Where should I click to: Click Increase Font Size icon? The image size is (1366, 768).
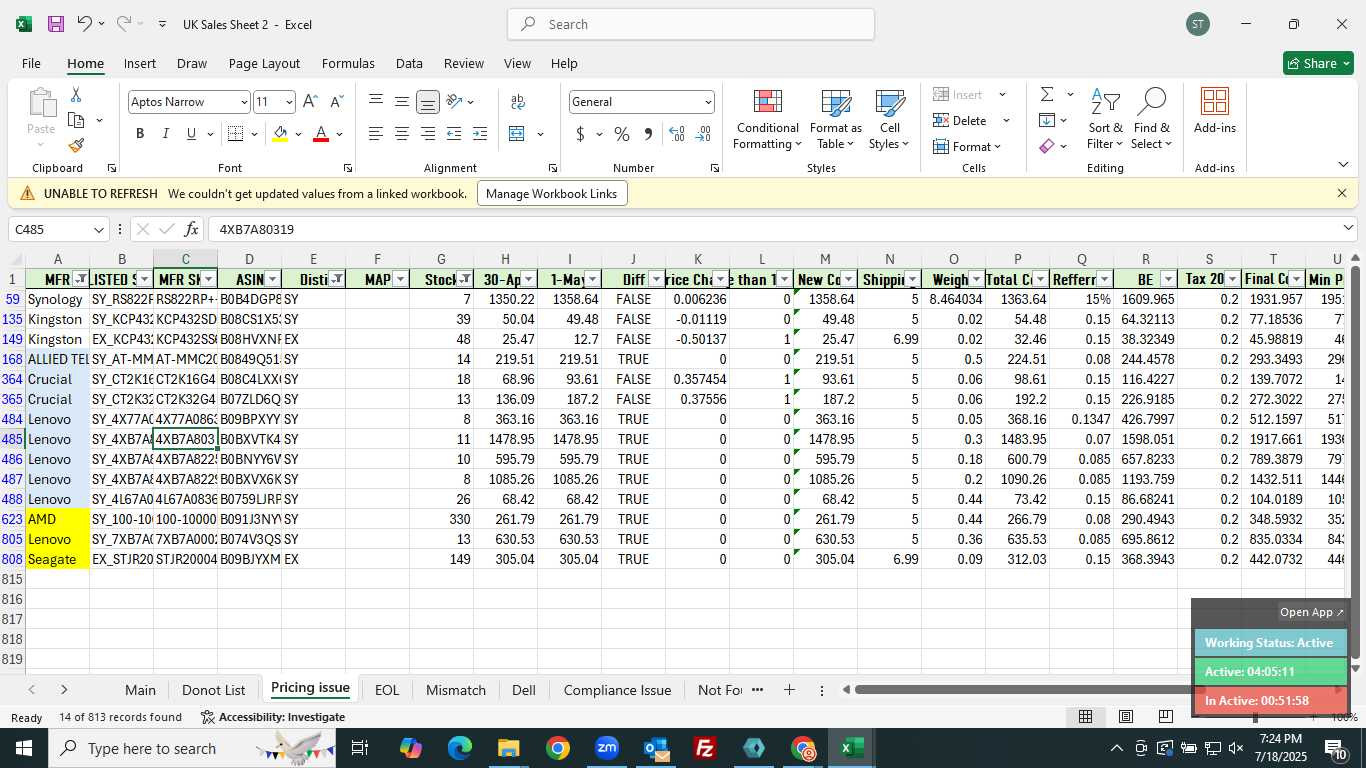pyautogui.click(x=310, y=102)
